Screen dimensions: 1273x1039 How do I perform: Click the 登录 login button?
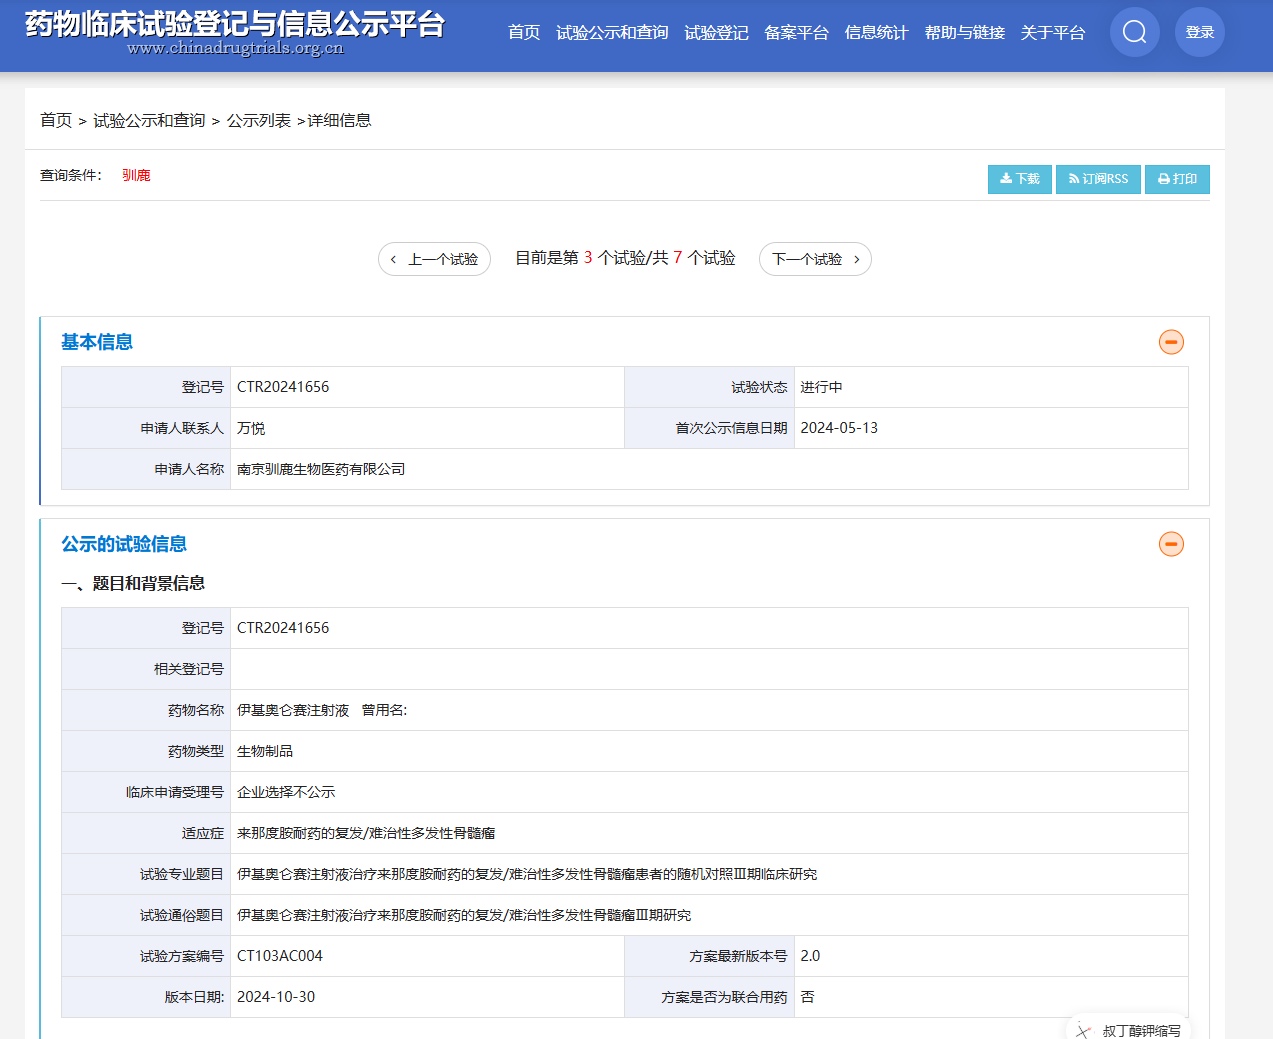1199,32
